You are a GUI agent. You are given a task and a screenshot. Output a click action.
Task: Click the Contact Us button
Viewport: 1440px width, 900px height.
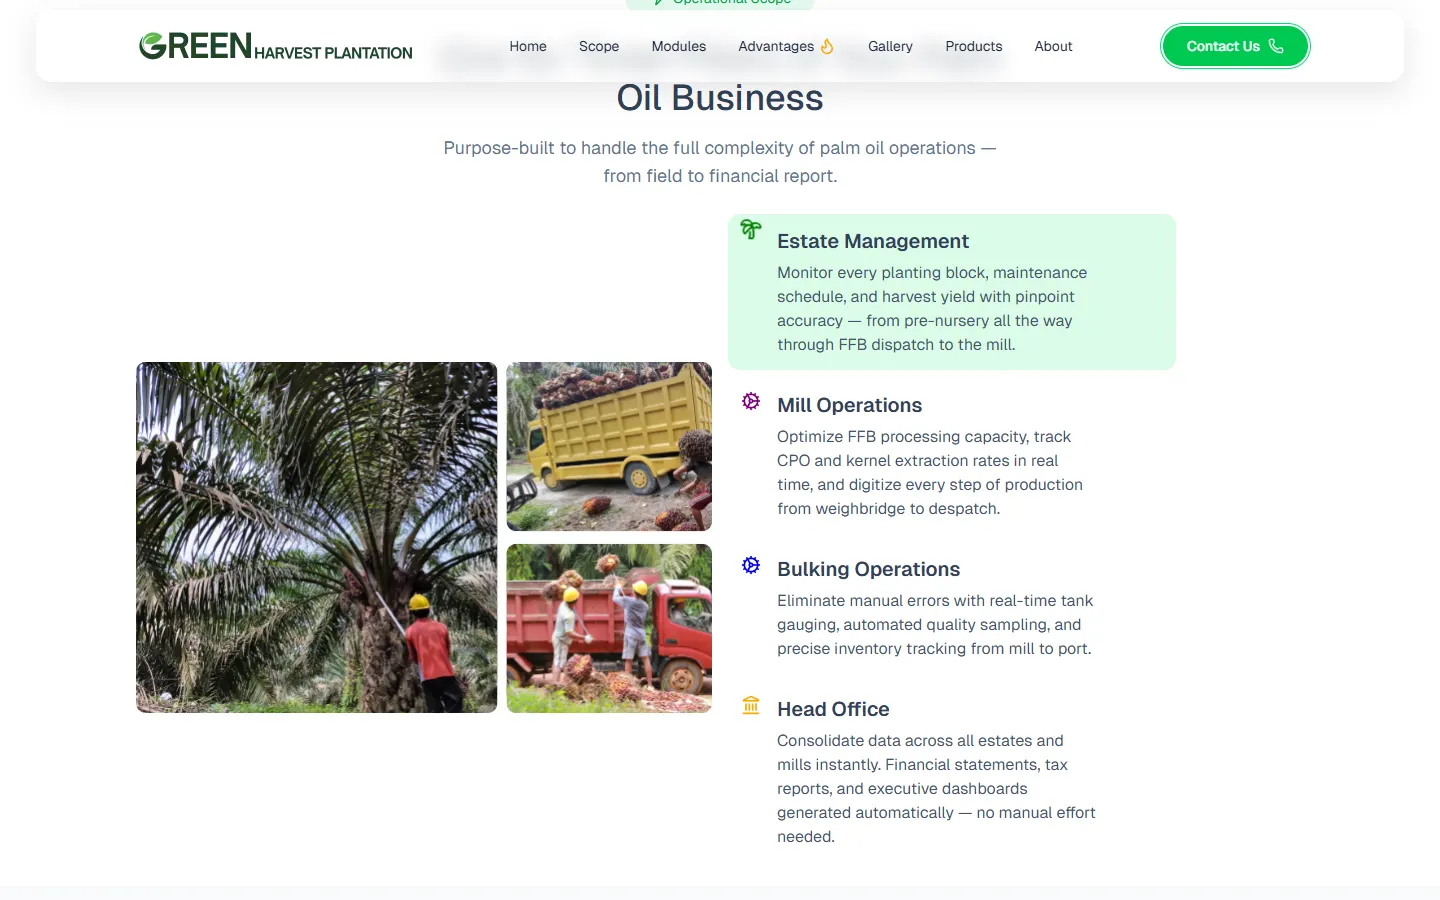pos(1235,46)
